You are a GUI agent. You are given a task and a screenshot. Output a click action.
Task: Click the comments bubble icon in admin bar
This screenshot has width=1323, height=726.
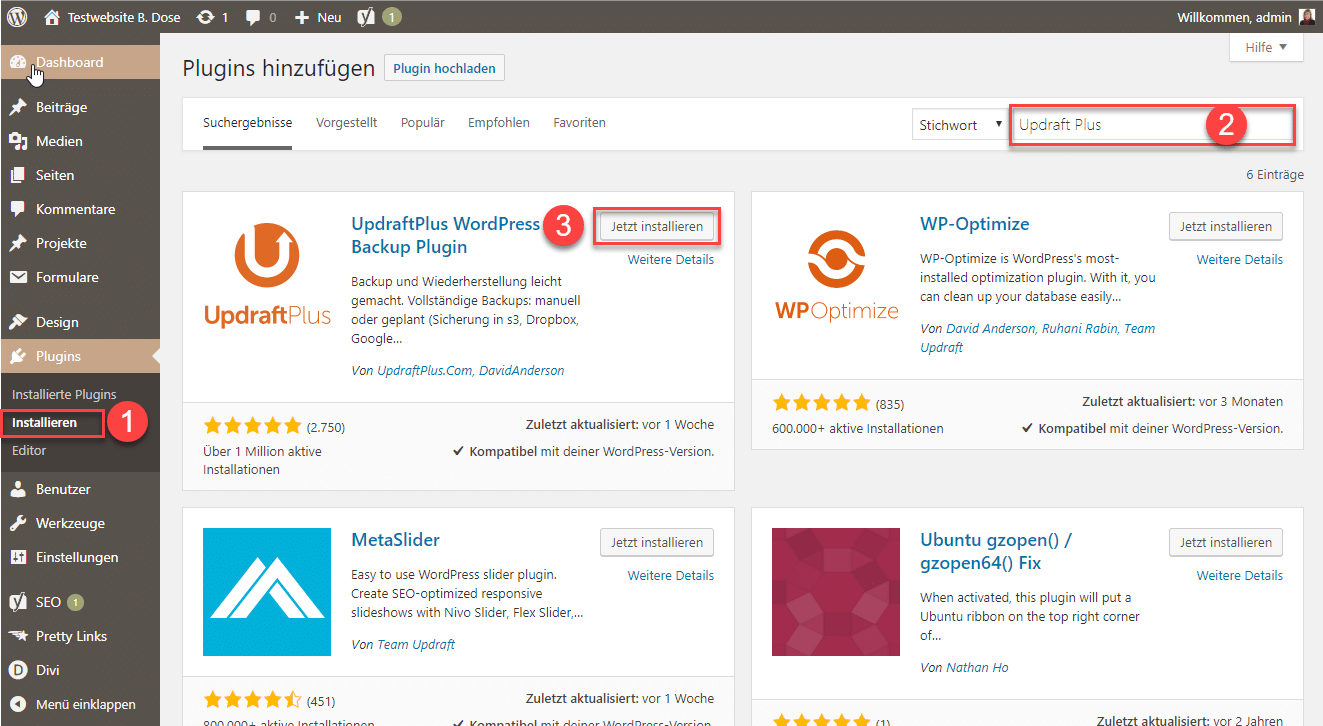[255, 17]
